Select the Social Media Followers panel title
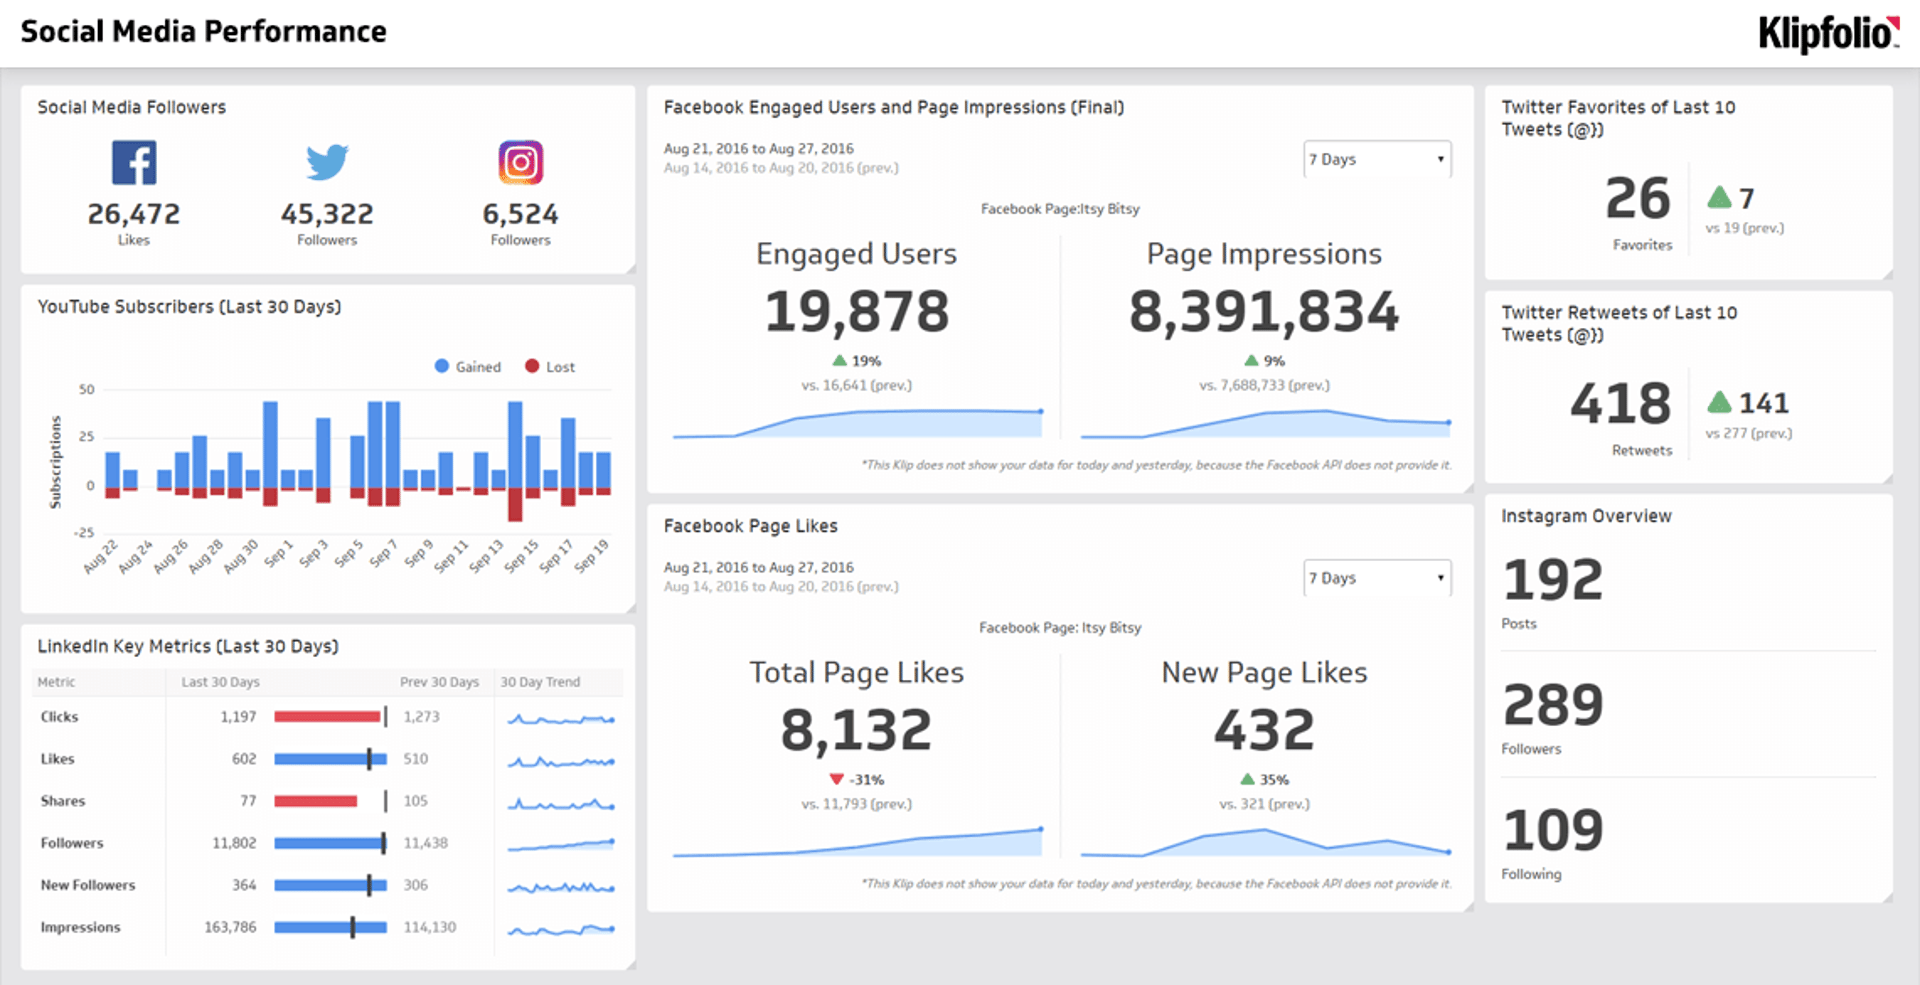This screenshot has height=985, width=1920. pos(131,107)
